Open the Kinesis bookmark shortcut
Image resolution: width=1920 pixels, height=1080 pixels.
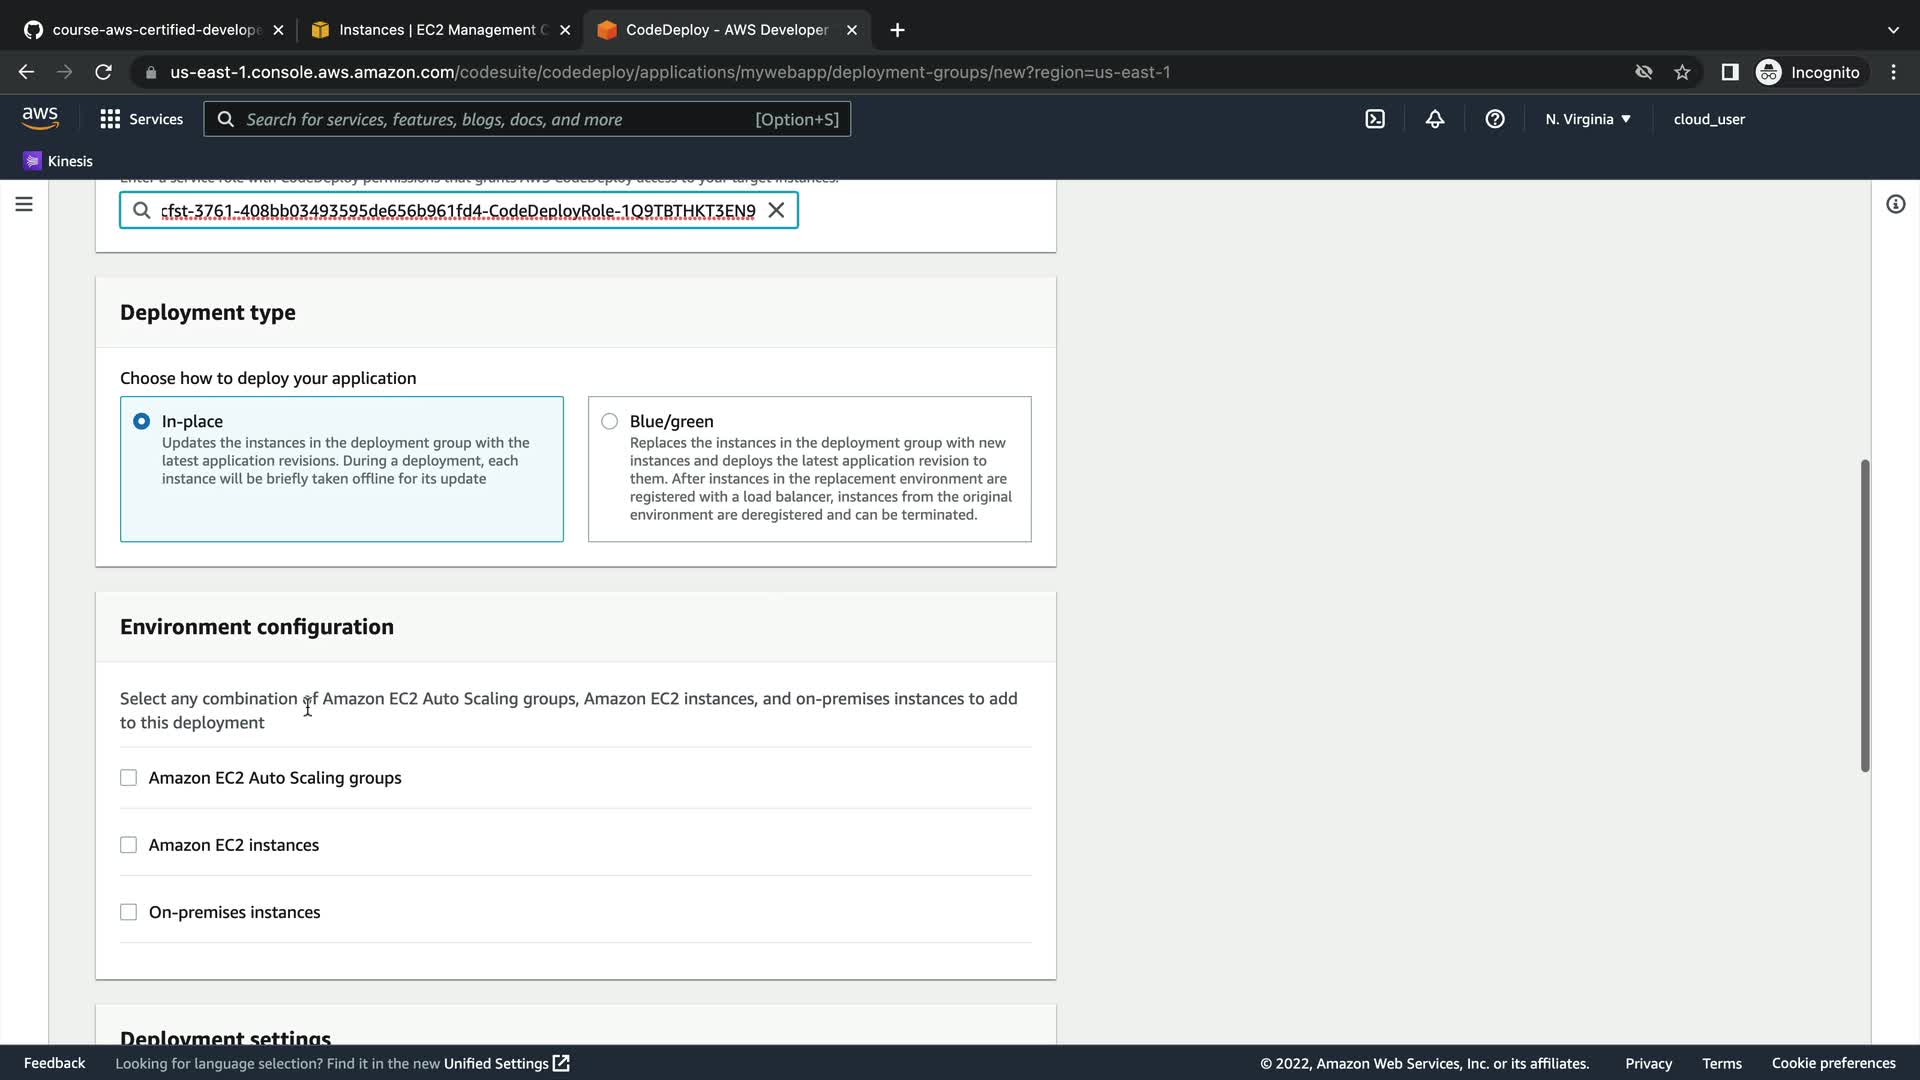[x=58, y=161]
